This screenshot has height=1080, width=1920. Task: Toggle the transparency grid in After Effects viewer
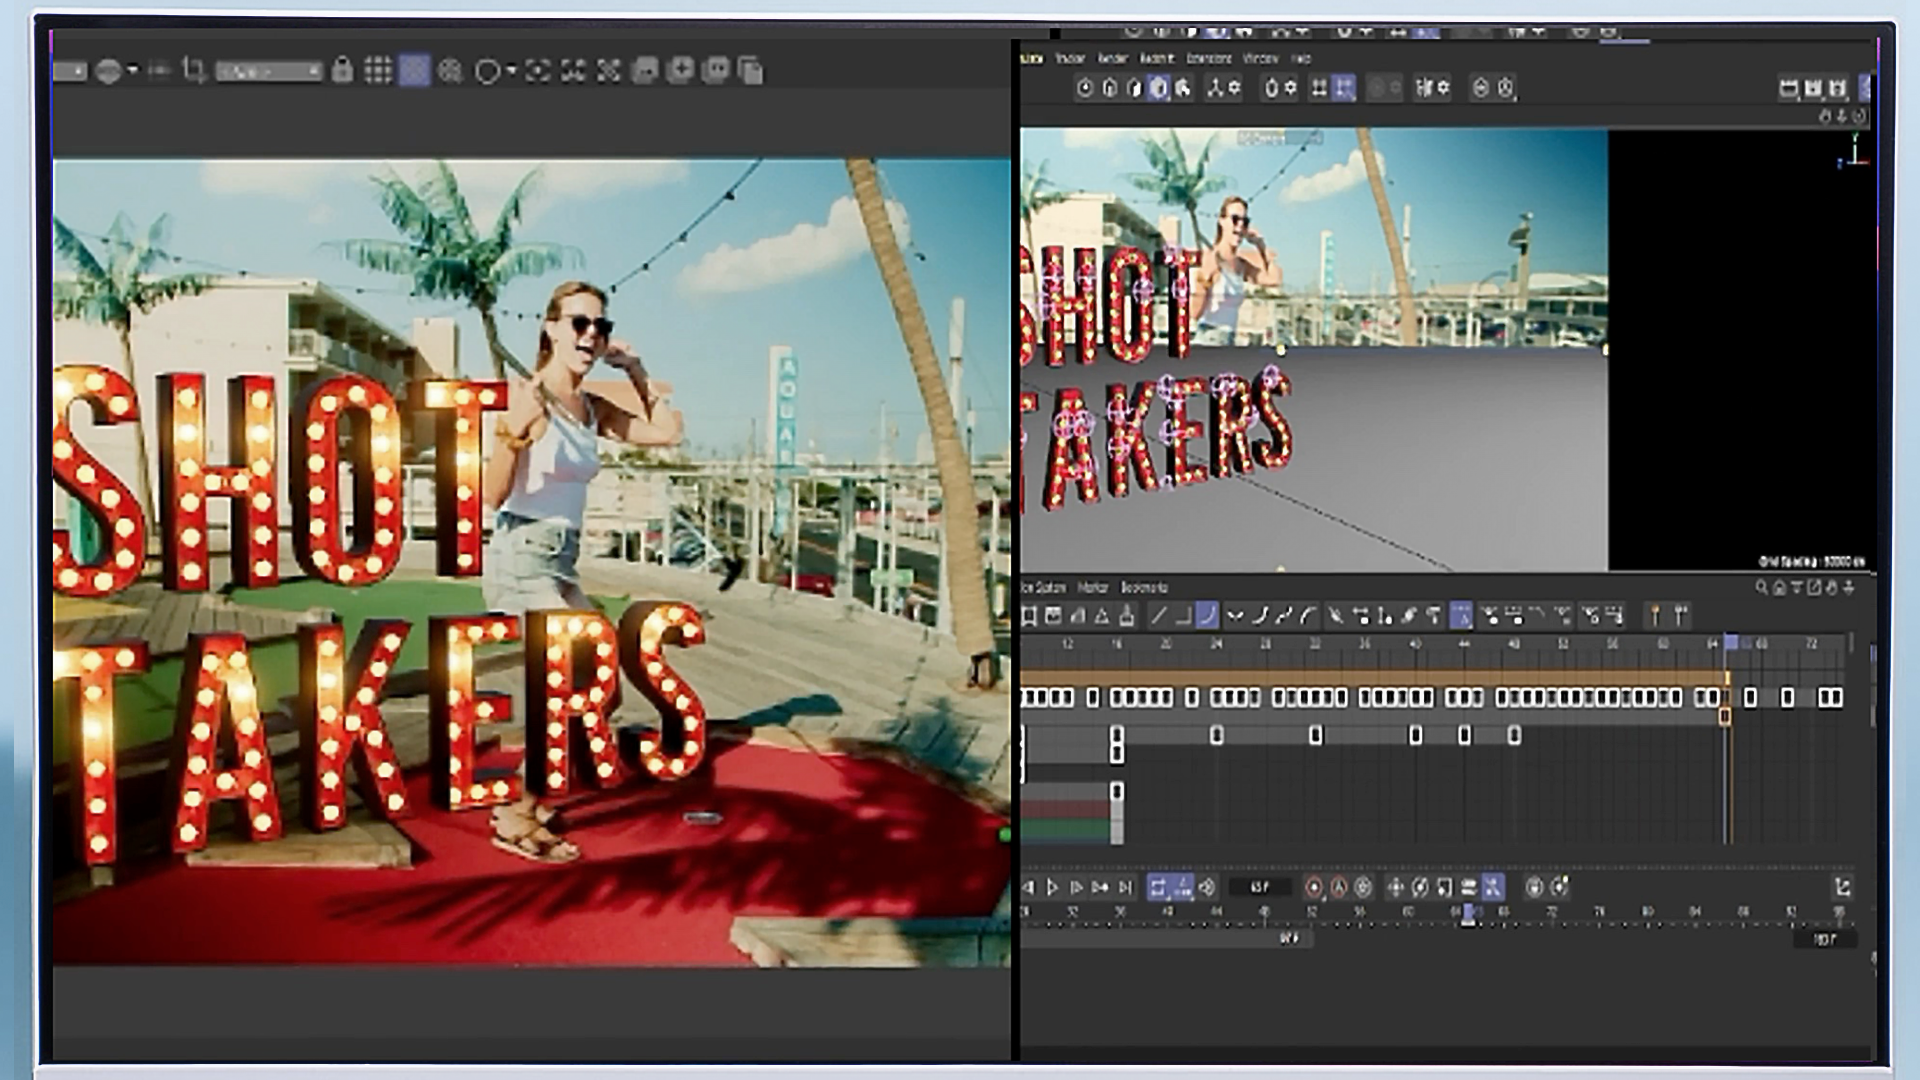414,70
